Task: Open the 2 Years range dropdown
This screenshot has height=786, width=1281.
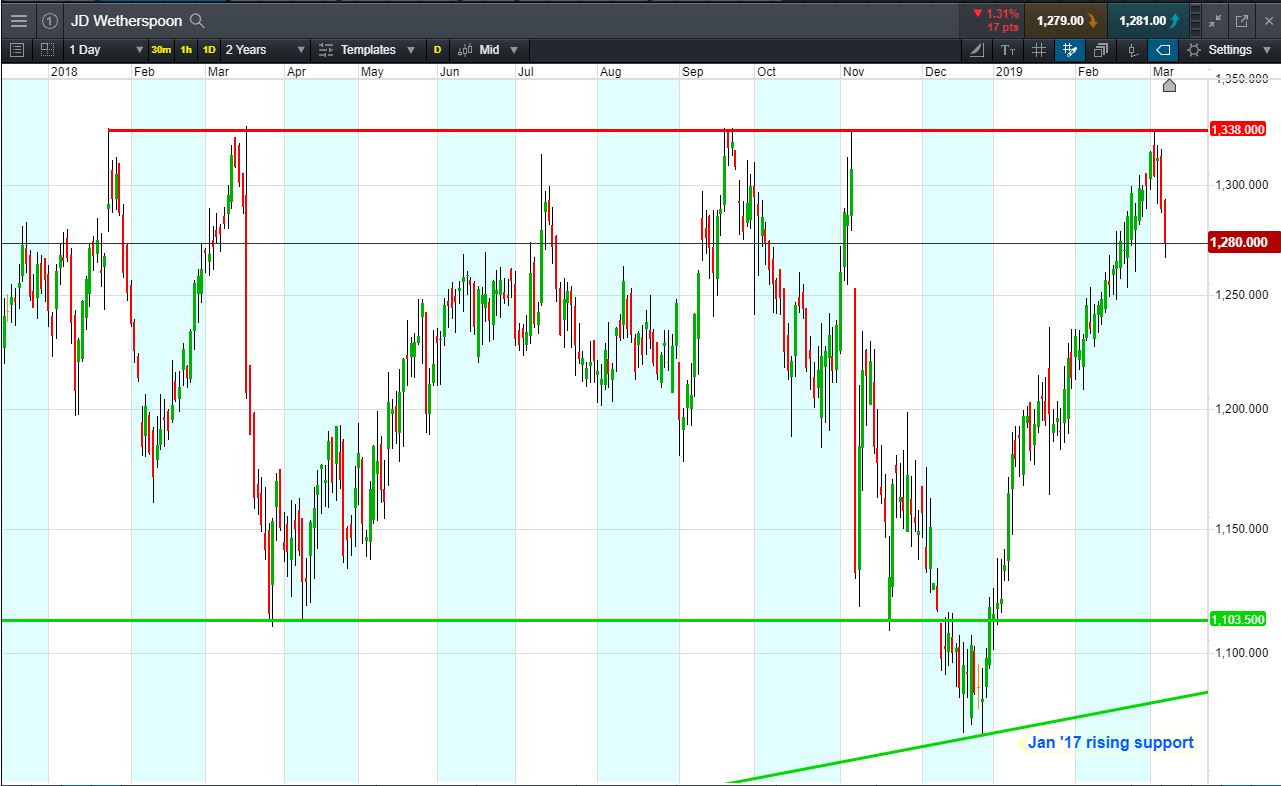Action: (265, 50)
